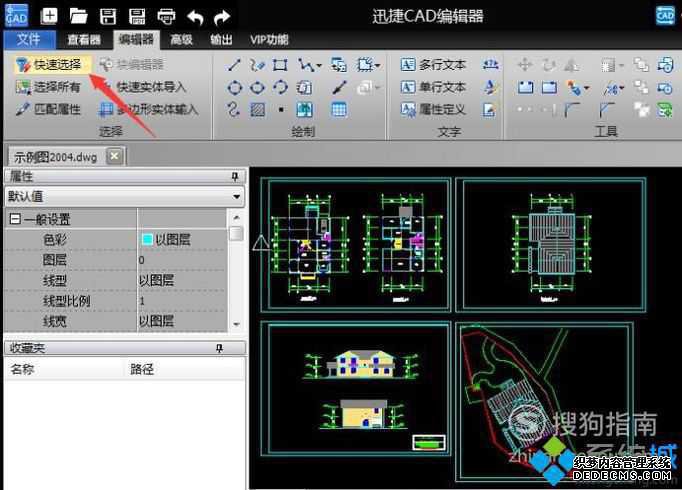This screenshot has width=682, height=490.
Task: Open the File (文件) menu
Action: point(29,40)
